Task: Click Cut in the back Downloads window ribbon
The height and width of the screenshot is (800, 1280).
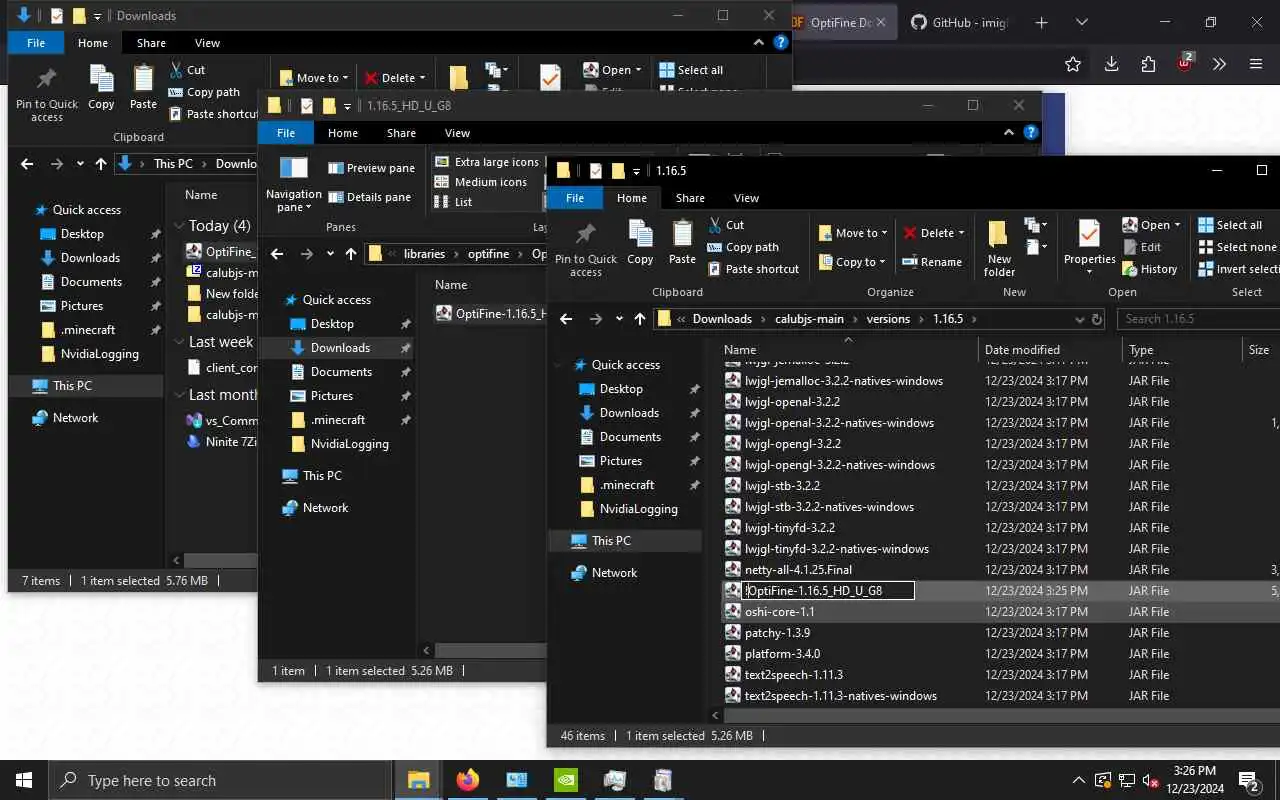Action: click(186, 70)
